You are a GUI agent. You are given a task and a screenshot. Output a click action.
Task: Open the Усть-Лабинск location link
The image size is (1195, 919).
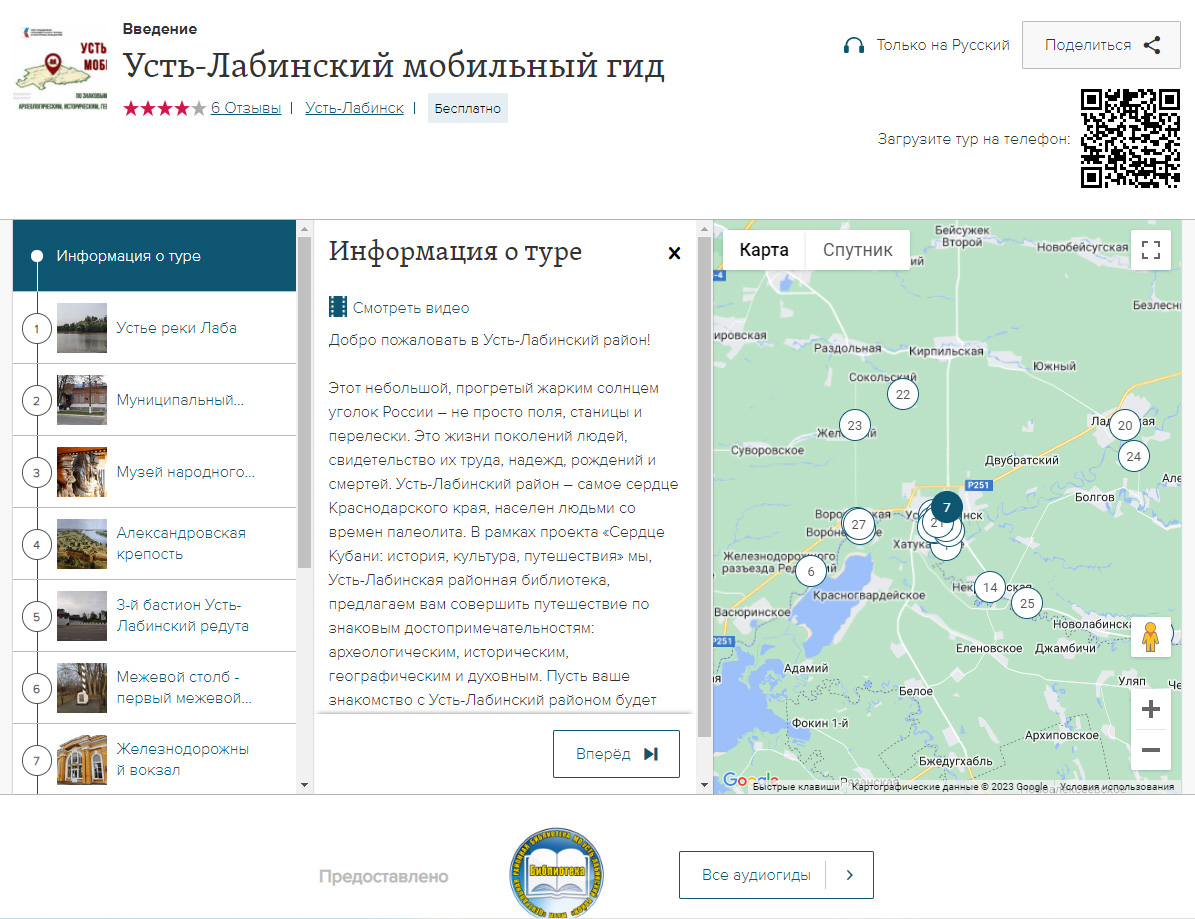pyautogui.click(x=354, y=108)
